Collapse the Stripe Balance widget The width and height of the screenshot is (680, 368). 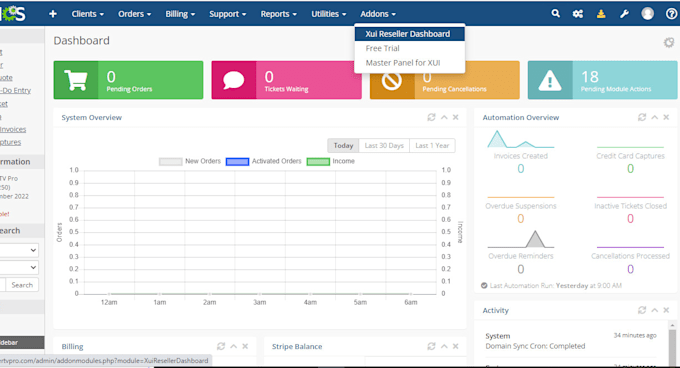[x=444, y=346]
